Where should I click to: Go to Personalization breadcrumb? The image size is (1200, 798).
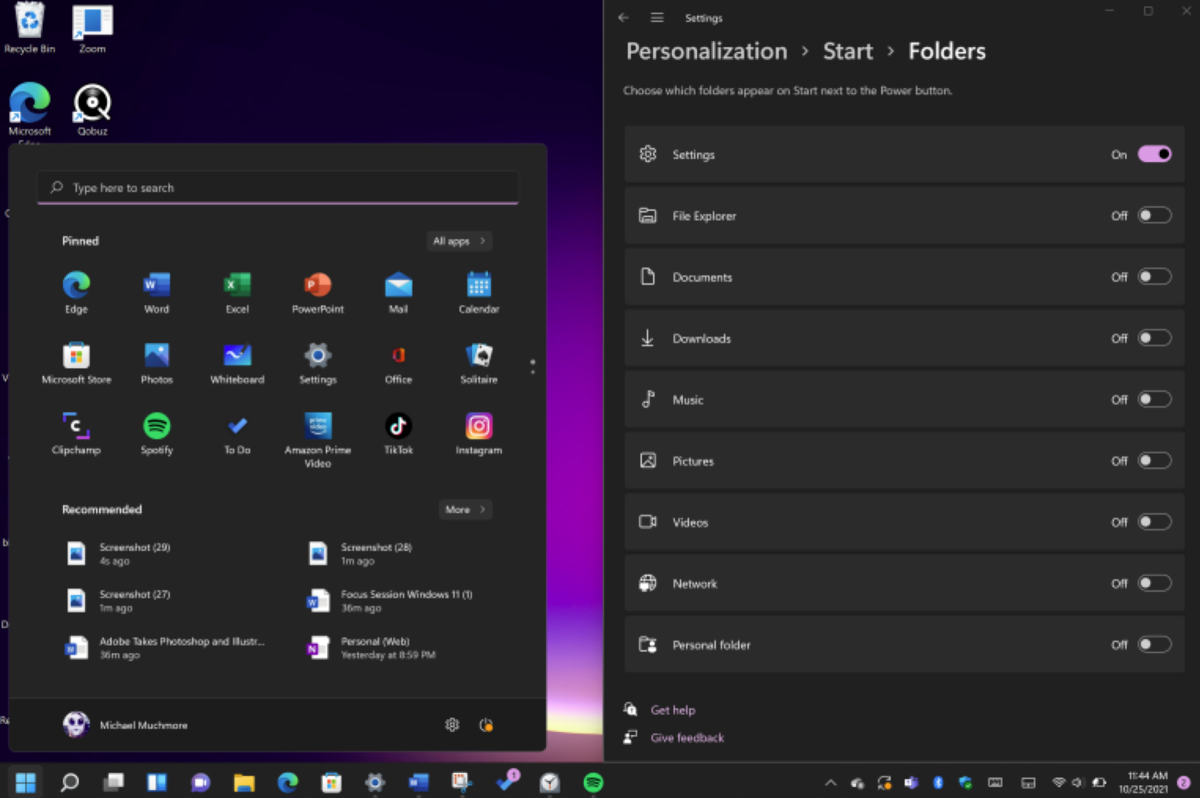point(707,51)
